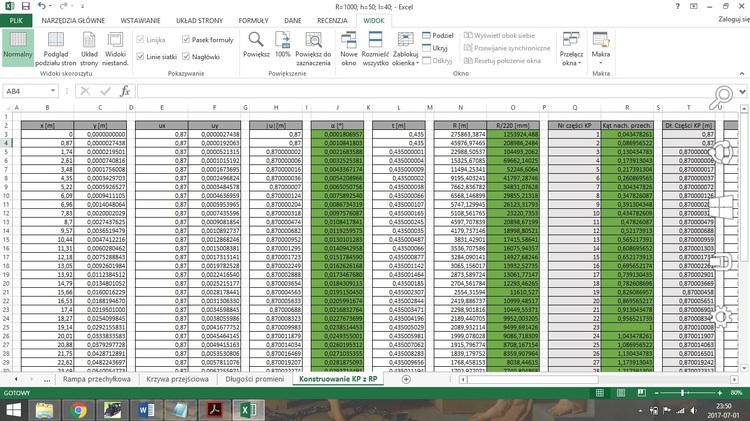Open the Undo history dropdown arrow

tap(50, 7)
